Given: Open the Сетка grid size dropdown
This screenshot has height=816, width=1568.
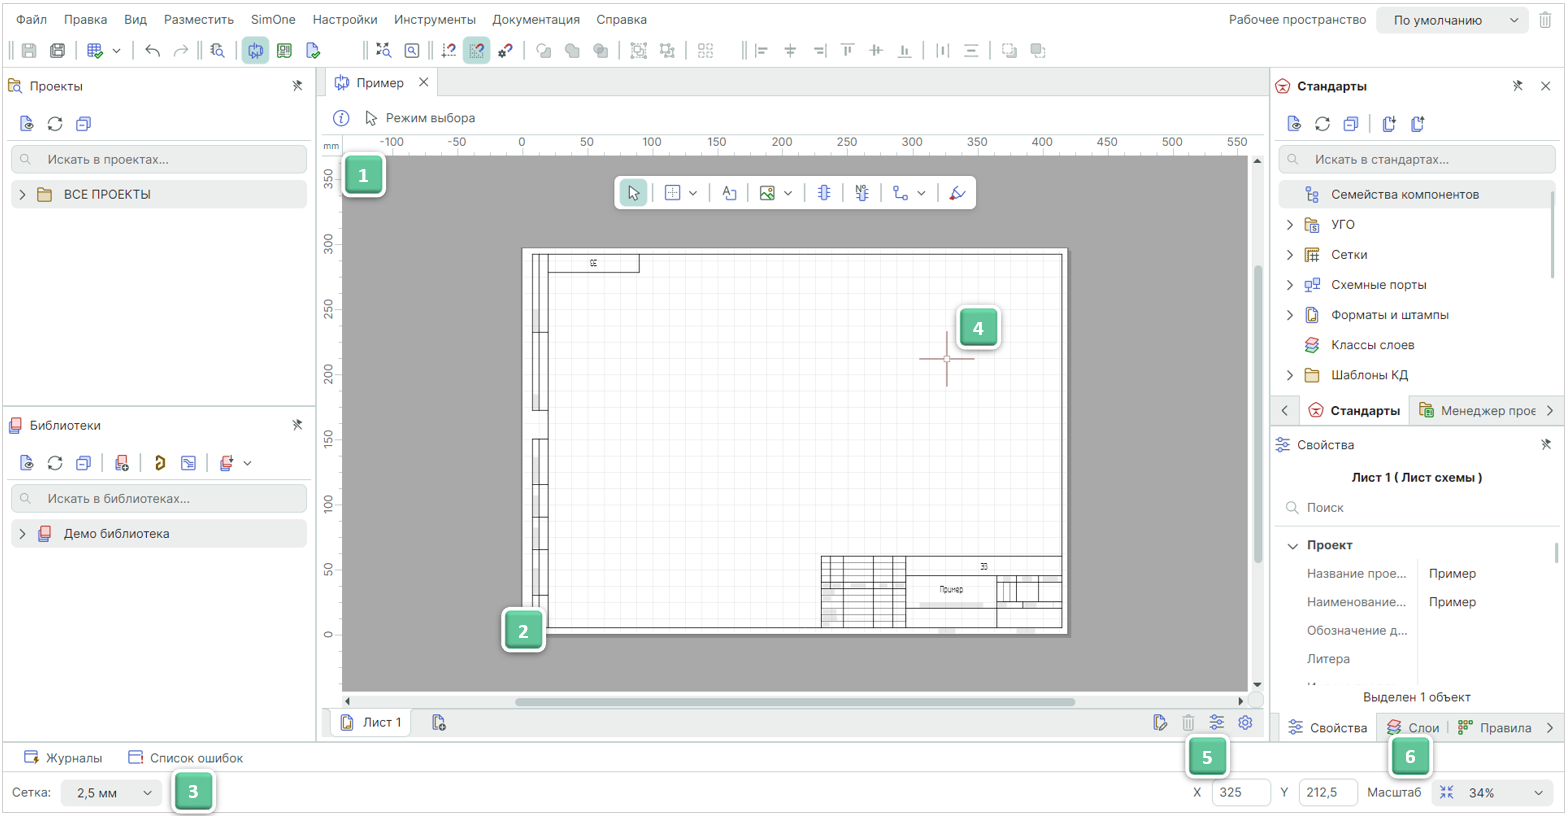Looking at the screenshot, I should coord(111,793).
